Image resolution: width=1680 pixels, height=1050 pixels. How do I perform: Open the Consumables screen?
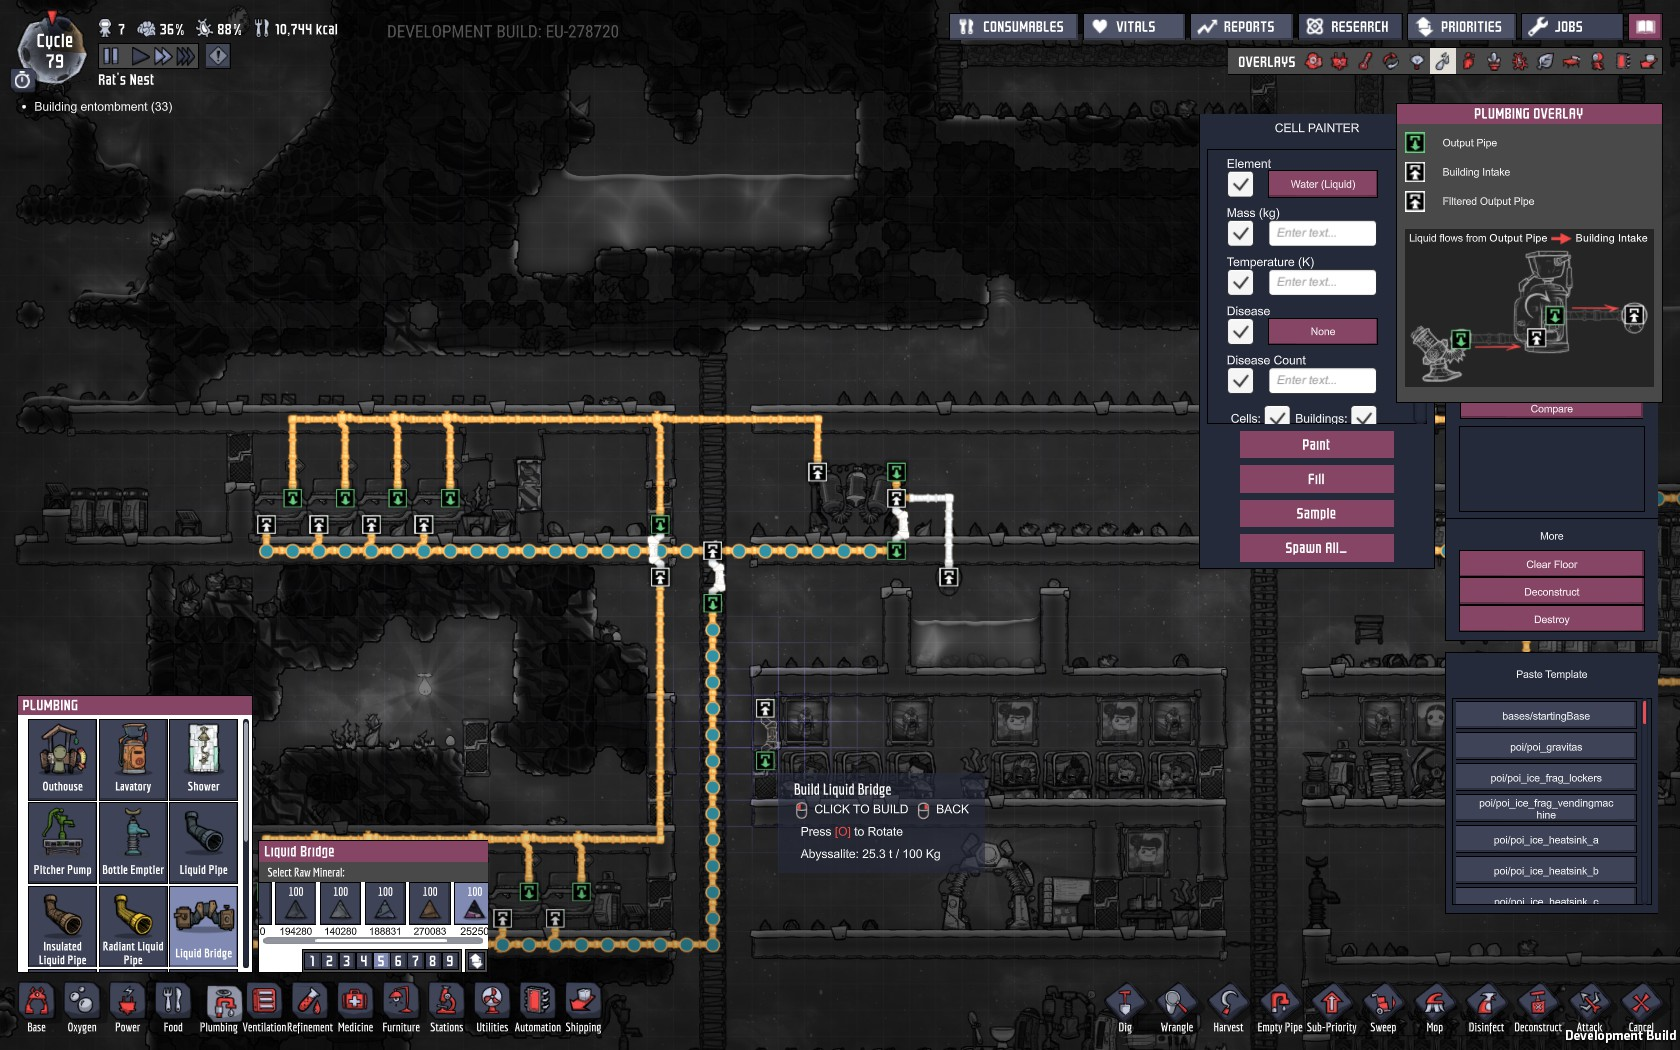click(1013, 27)
